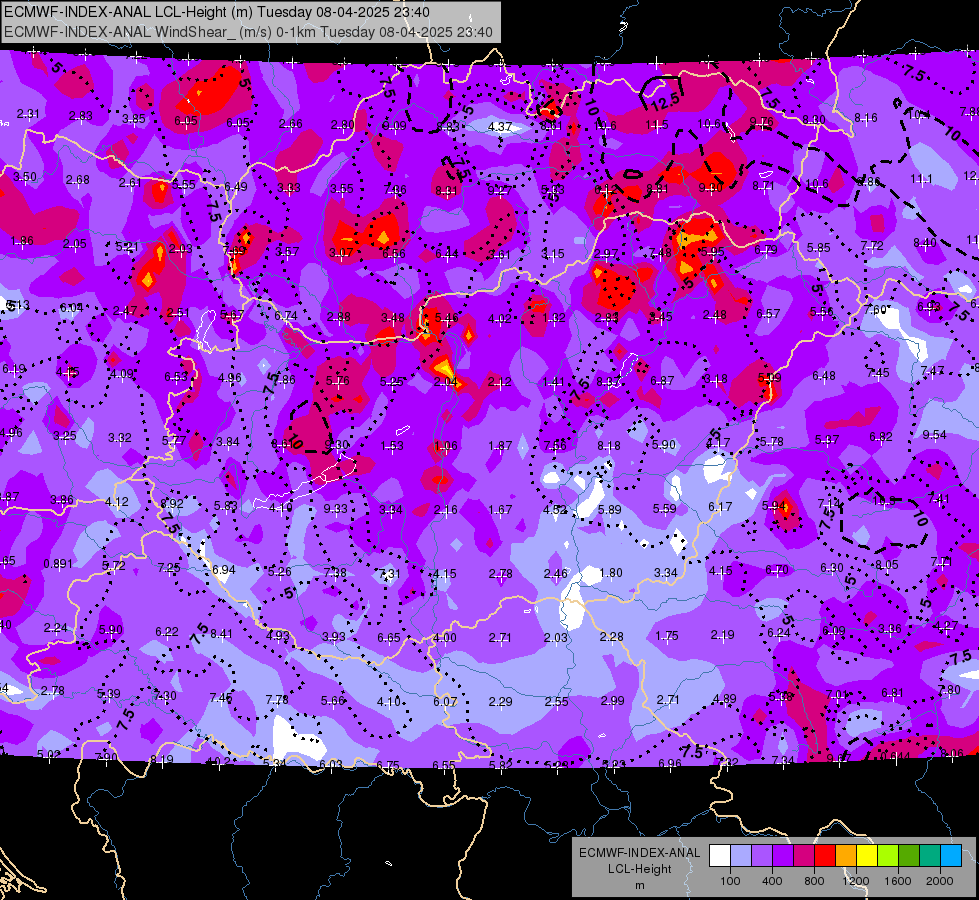Click the 12.5 contour label
This screenshot has height=900, width=979.
click(664, 101)
